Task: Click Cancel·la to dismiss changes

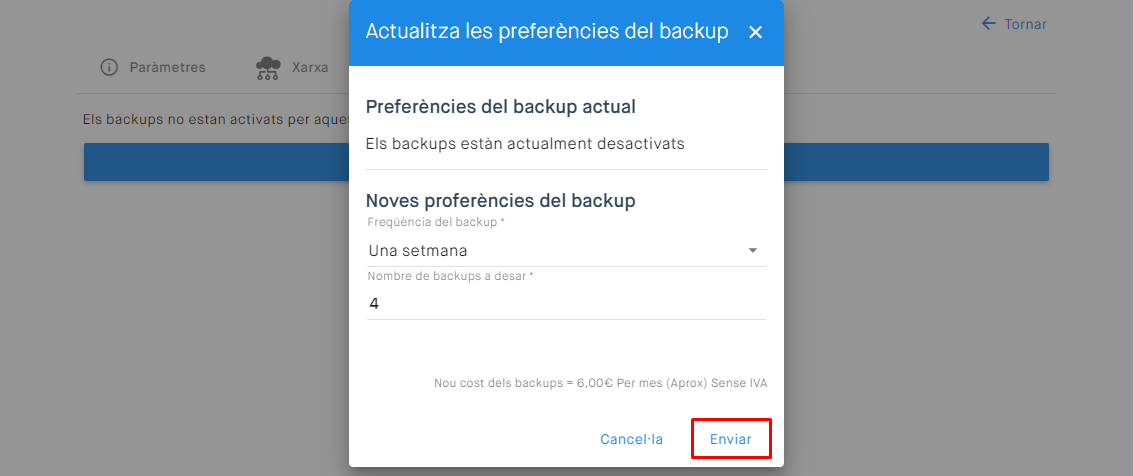Action: coord(631,439)
